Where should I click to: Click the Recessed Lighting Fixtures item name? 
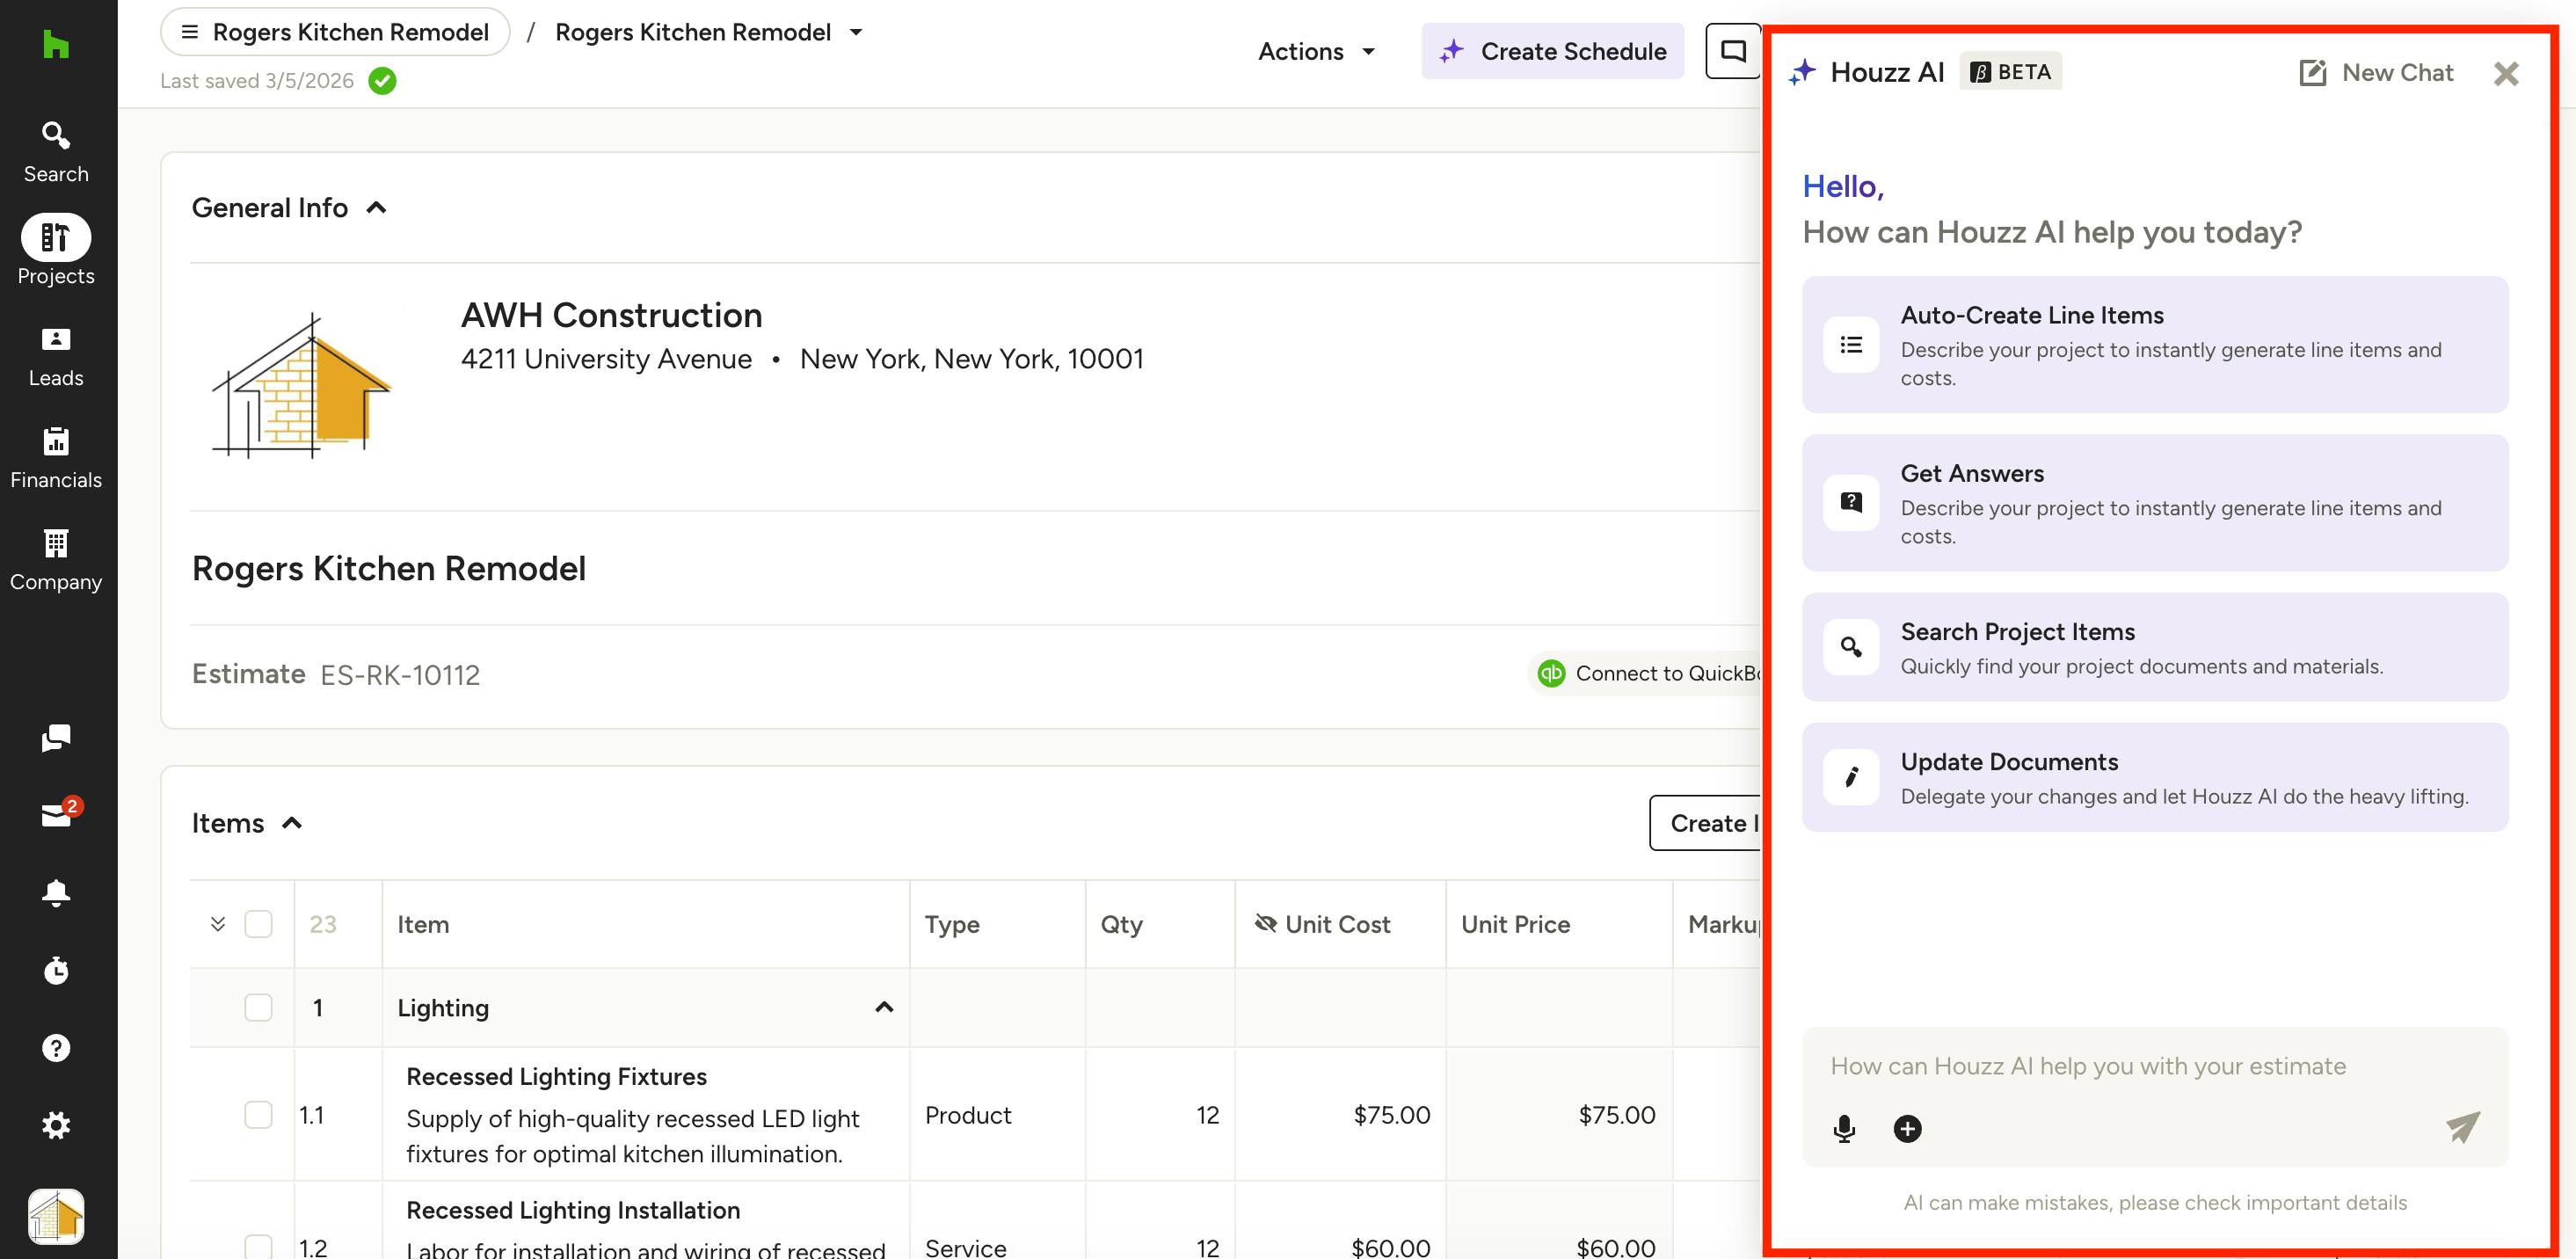pos(556,1076)
